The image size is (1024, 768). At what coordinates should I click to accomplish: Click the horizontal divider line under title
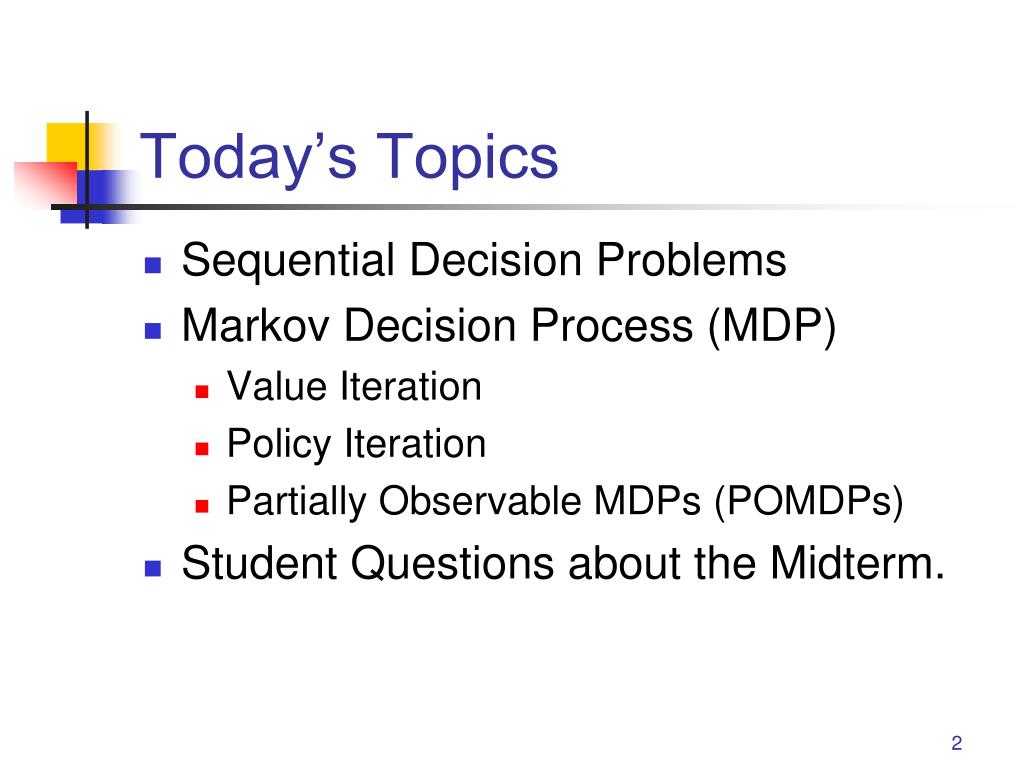[522, 207]
